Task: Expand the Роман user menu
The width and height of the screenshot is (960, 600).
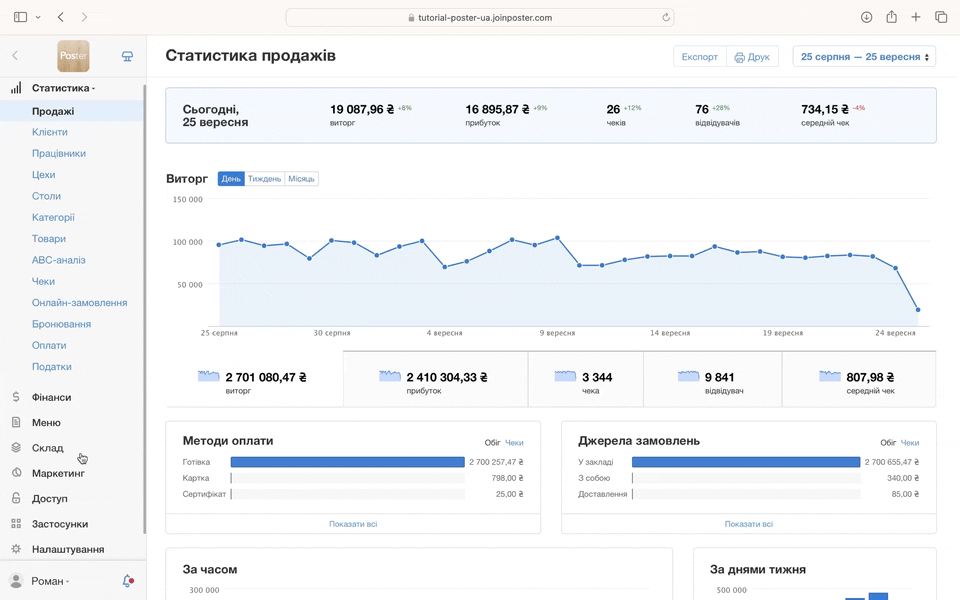Action: coord(50,581)
